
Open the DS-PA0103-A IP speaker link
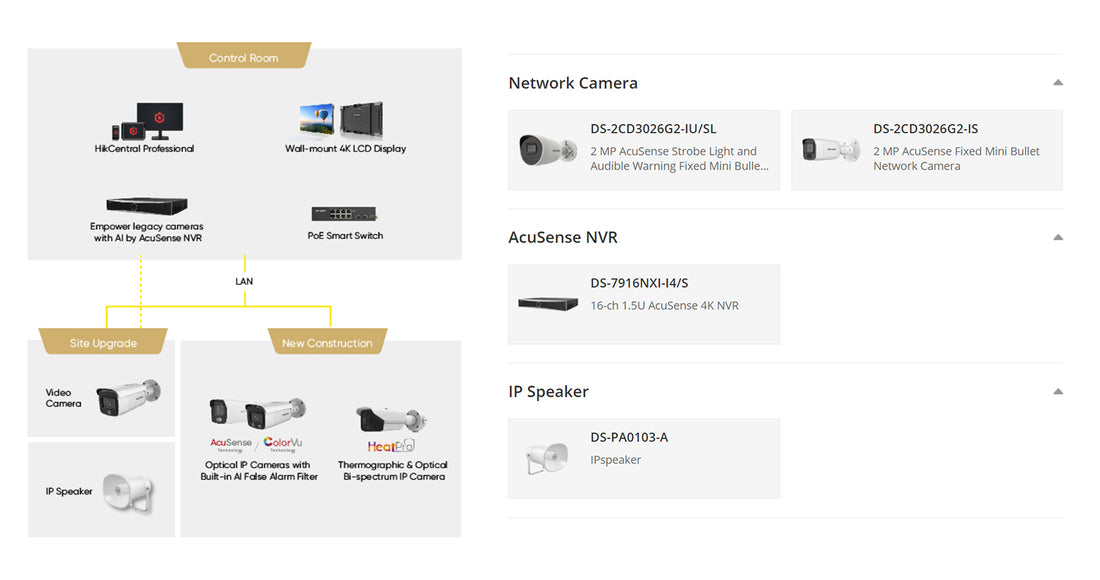629,437
